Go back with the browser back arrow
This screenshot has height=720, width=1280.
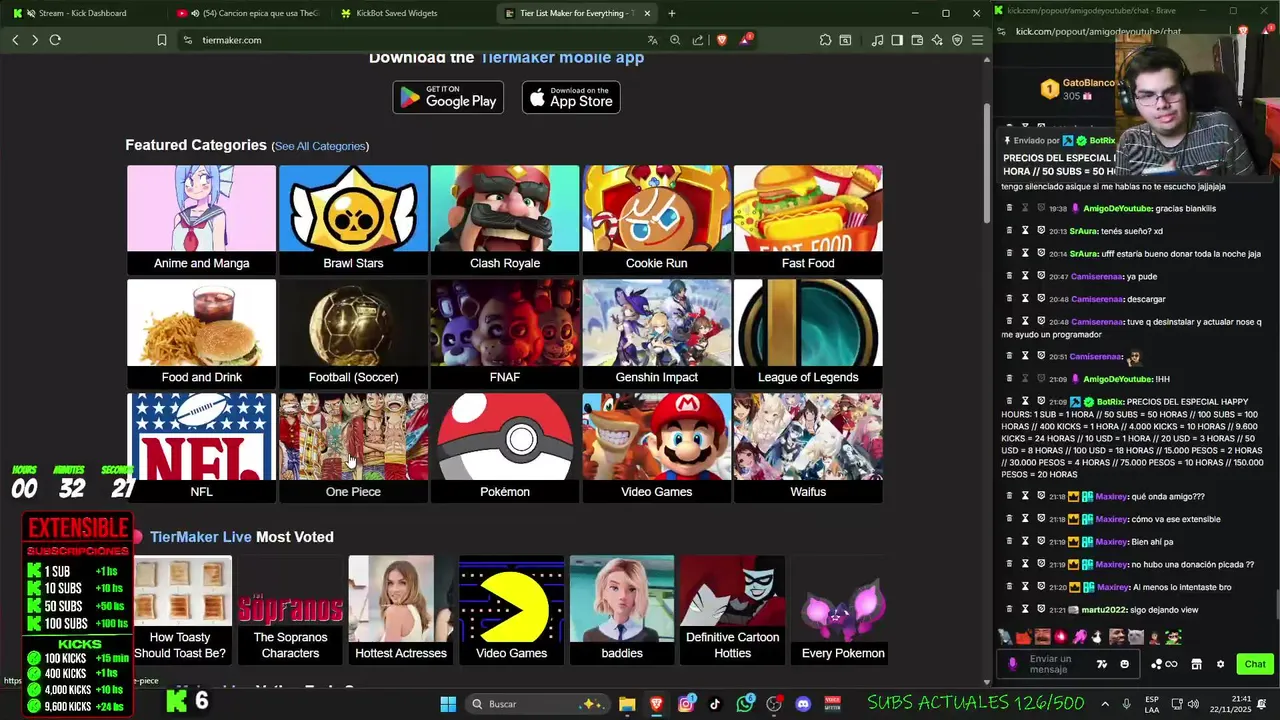[15, 40]
